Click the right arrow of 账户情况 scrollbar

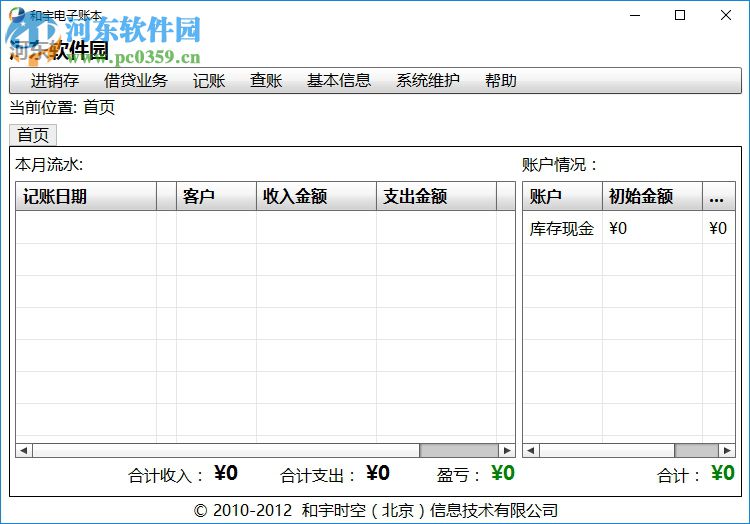click(x=727, y=450)
